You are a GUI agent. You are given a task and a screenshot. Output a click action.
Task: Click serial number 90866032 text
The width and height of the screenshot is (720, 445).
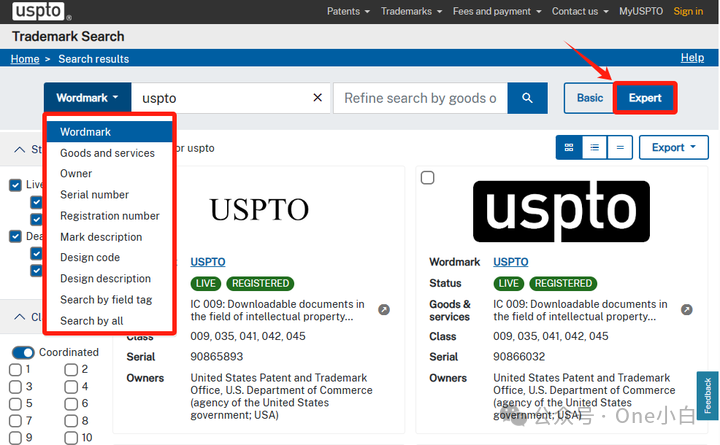(x=519, y=357)
